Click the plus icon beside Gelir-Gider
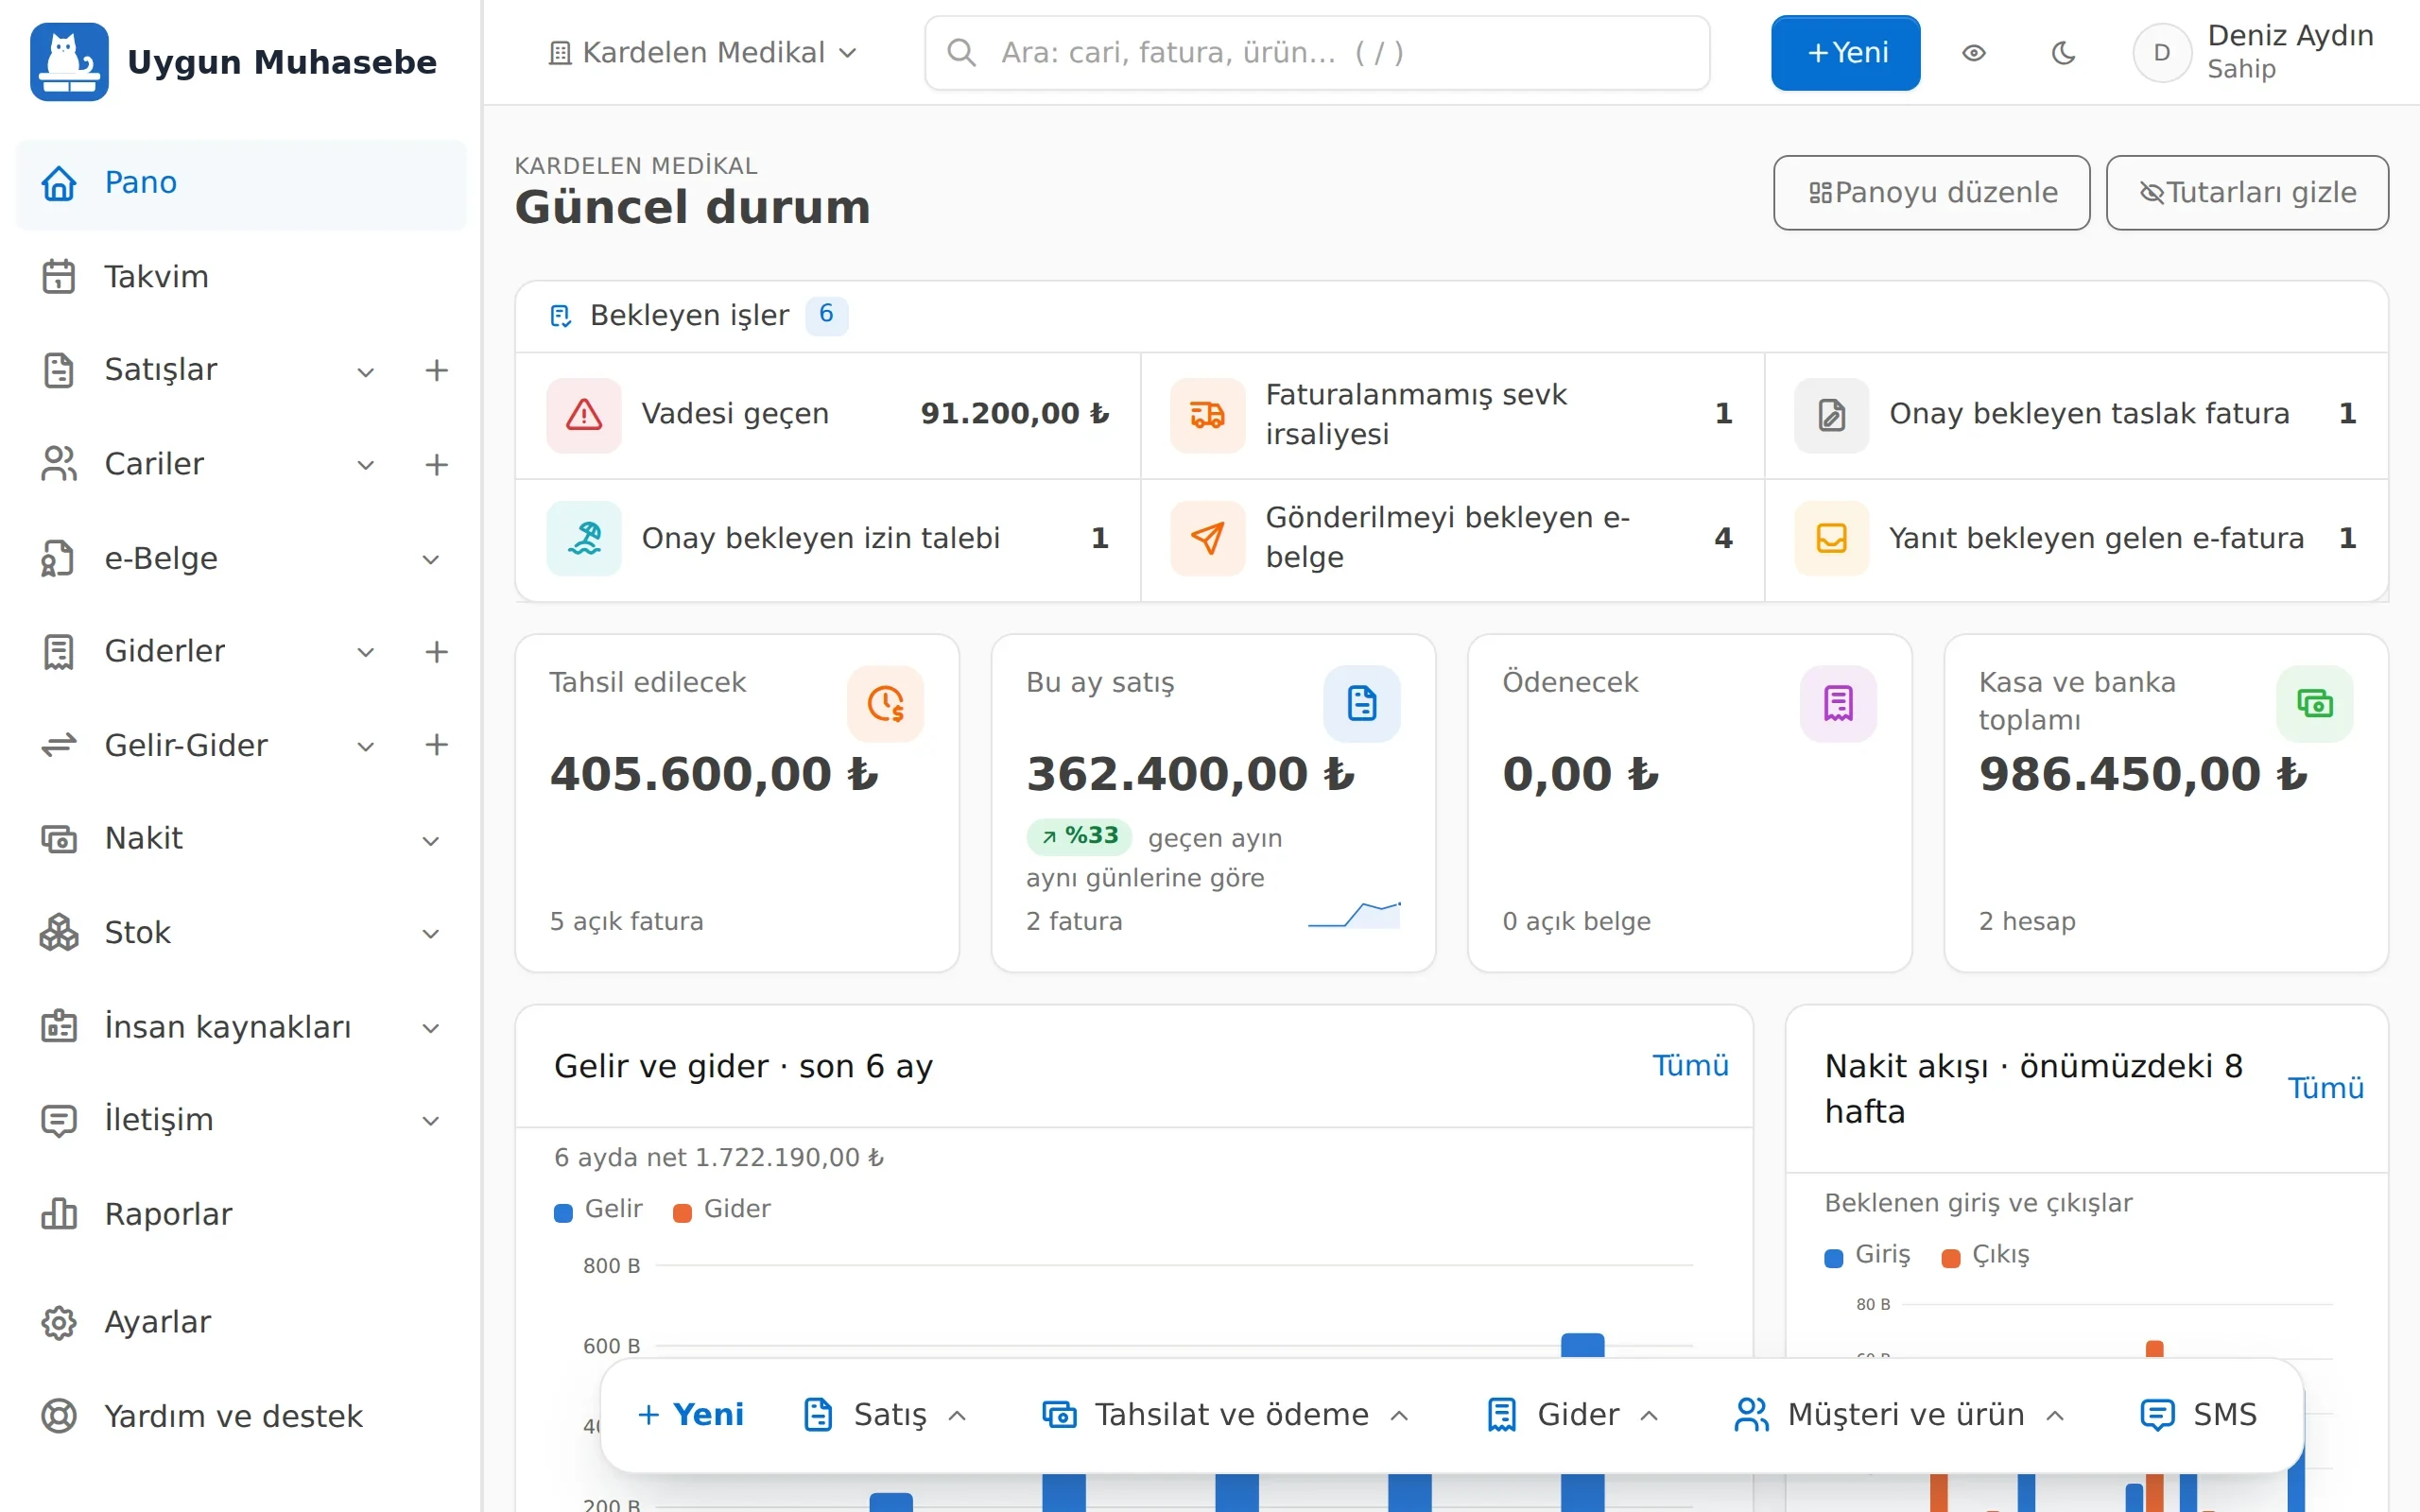The width and height of the screenshot is (2420, 1512). [x=436, y=745]
